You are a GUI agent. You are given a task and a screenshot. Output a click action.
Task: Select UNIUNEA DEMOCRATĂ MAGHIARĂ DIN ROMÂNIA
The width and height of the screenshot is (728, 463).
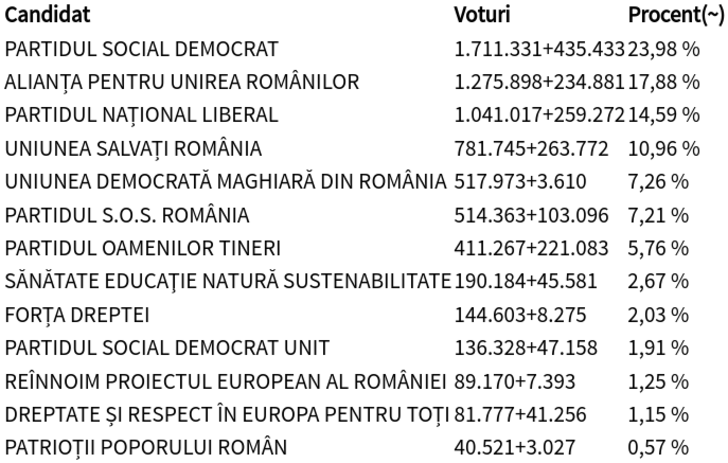225,182
